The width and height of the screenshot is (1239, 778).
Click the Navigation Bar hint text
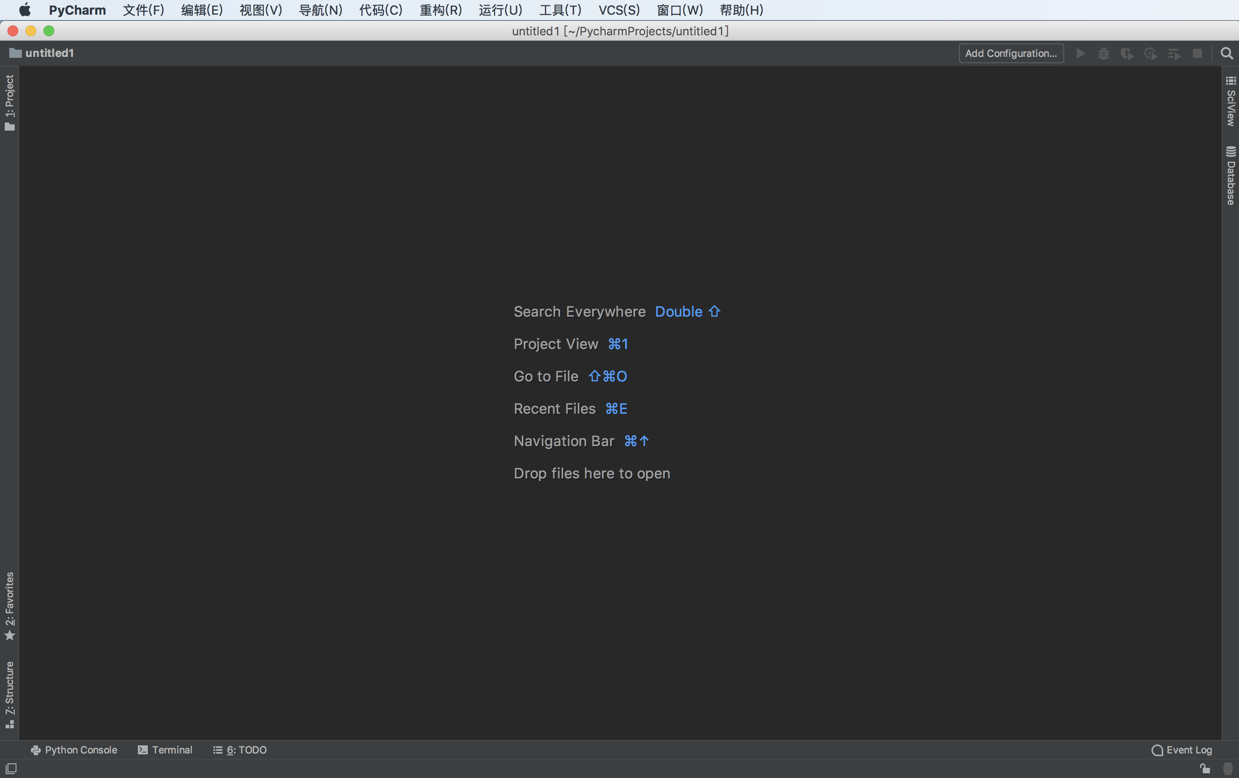[564, 441]
